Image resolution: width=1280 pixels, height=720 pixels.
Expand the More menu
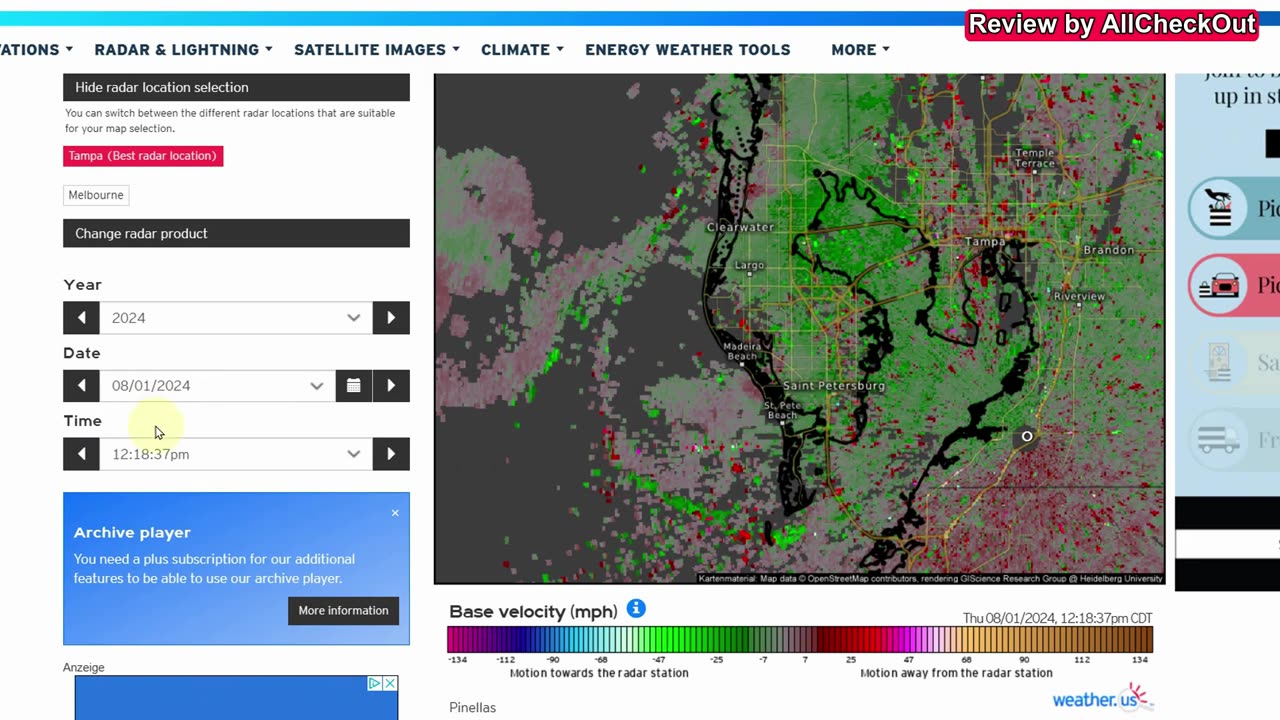(x=860, y=50)
